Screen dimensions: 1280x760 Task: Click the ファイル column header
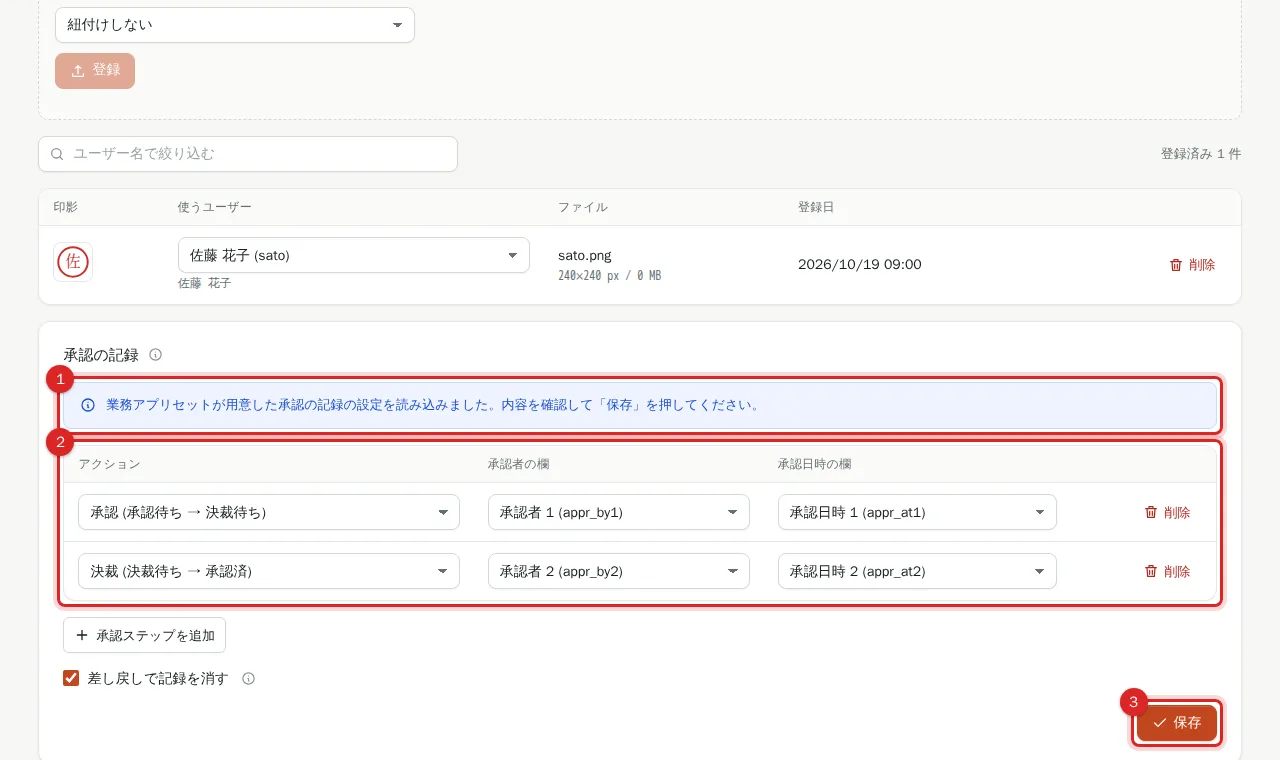click(x=583, y=207)
